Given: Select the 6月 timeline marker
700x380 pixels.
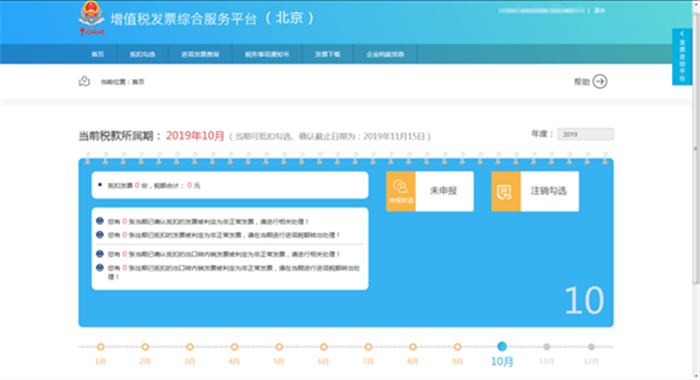Looking at the screenshot, I should tap(324, 347).
